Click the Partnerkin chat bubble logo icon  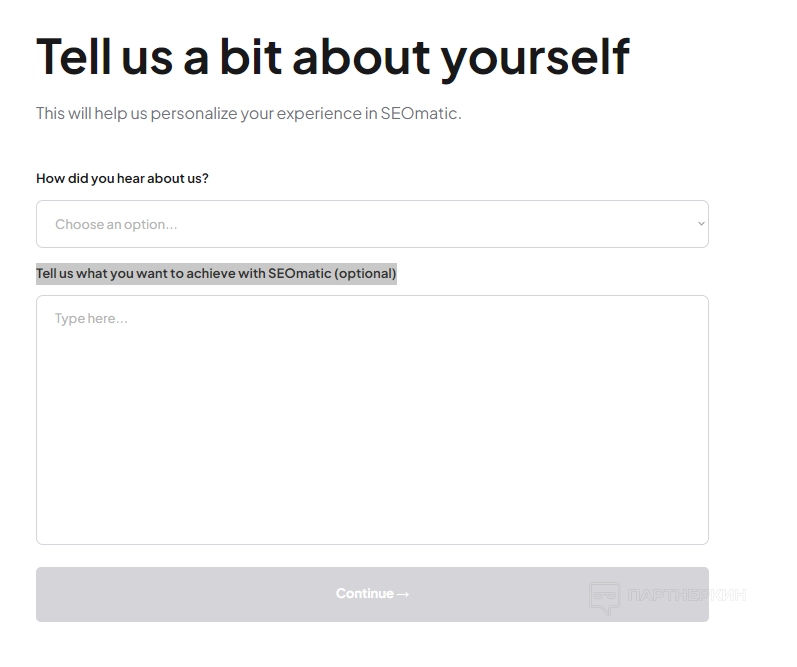(604, 597)
